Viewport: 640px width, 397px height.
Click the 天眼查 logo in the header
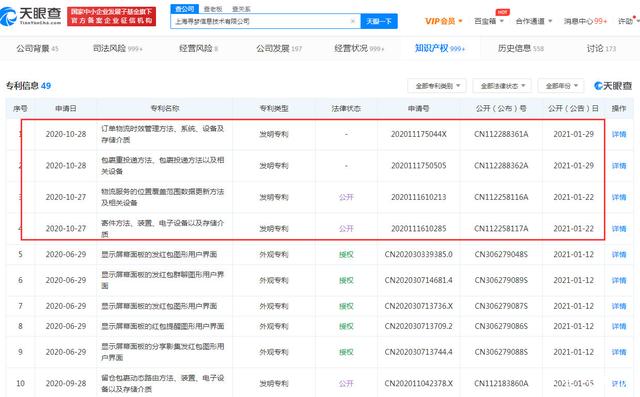31,16
